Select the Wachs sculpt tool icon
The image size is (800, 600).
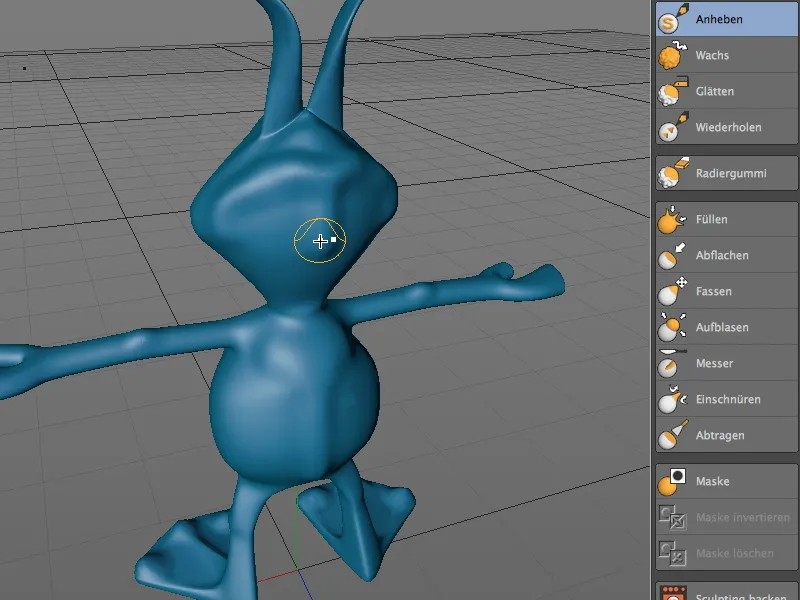tap(672, 55)
